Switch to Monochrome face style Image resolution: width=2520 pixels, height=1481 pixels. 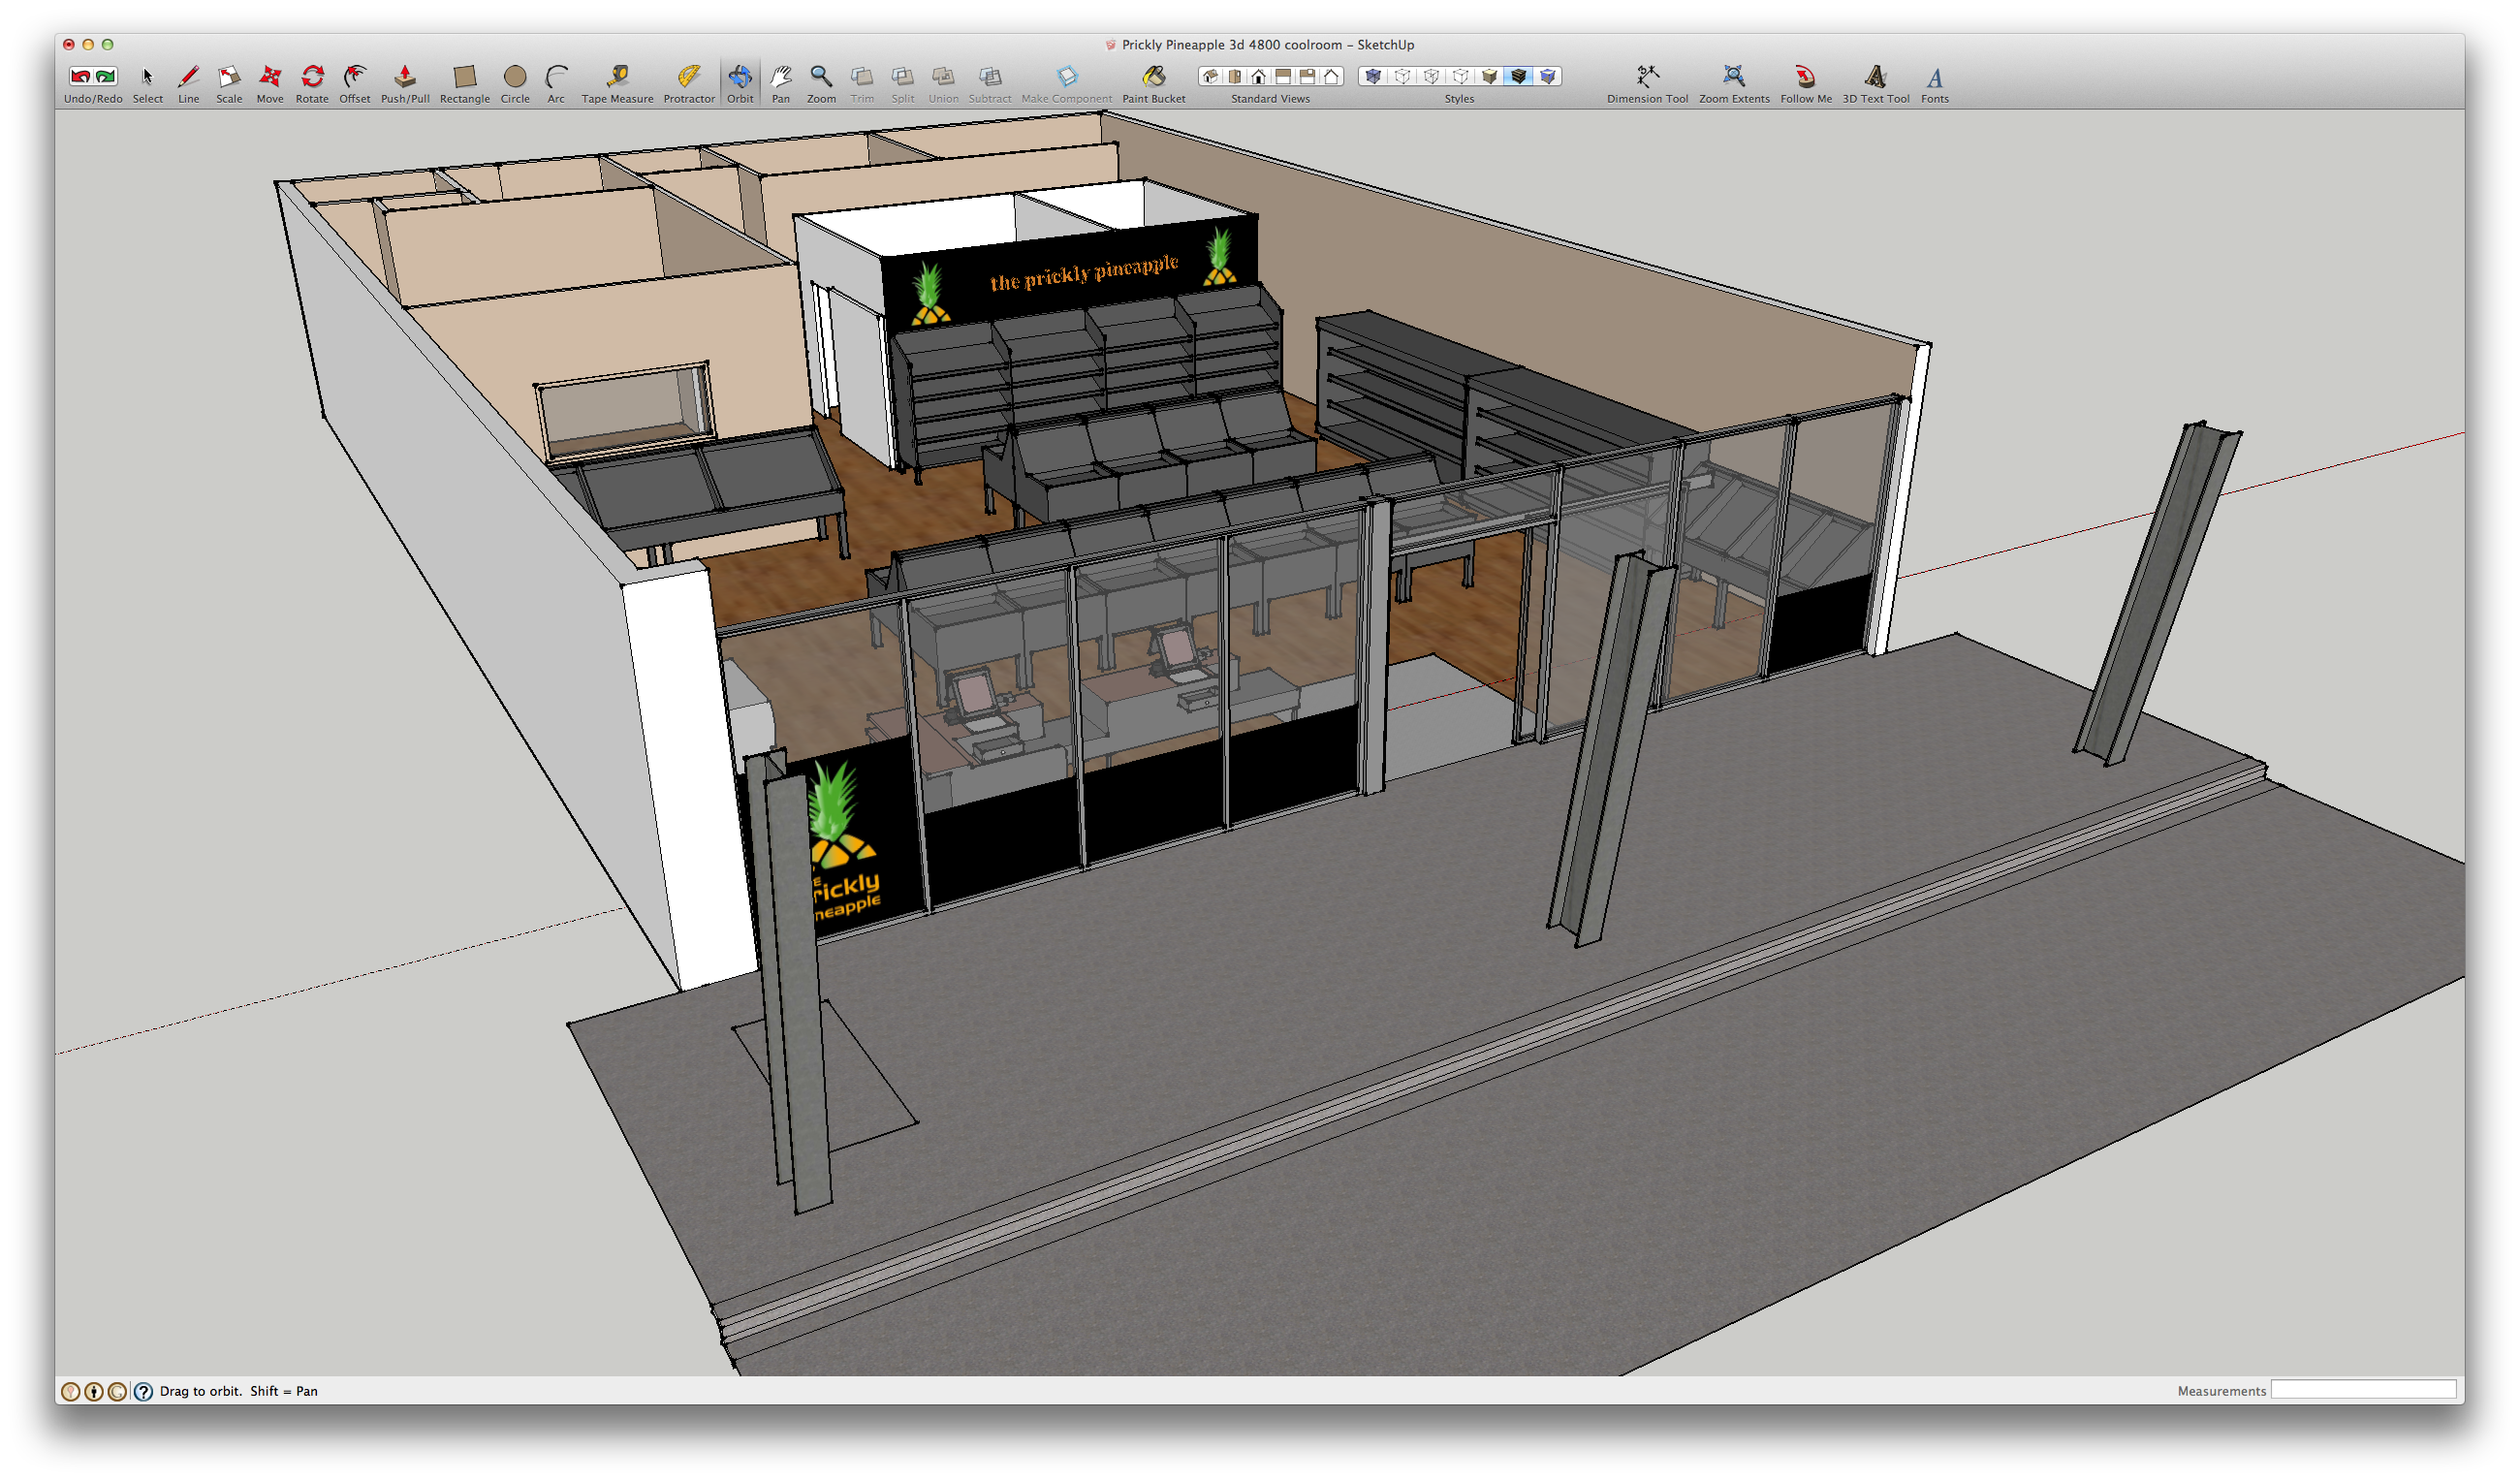coord(1547,76)
